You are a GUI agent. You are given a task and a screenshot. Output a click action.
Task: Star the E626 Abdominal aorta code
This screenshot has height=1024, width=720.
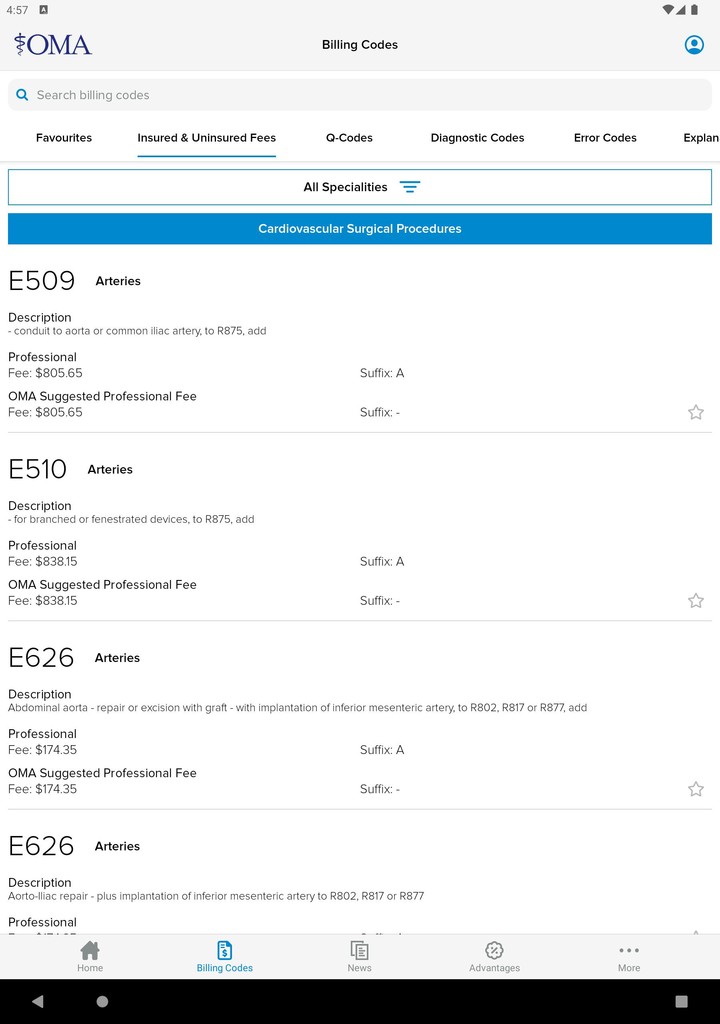point(696,789)
